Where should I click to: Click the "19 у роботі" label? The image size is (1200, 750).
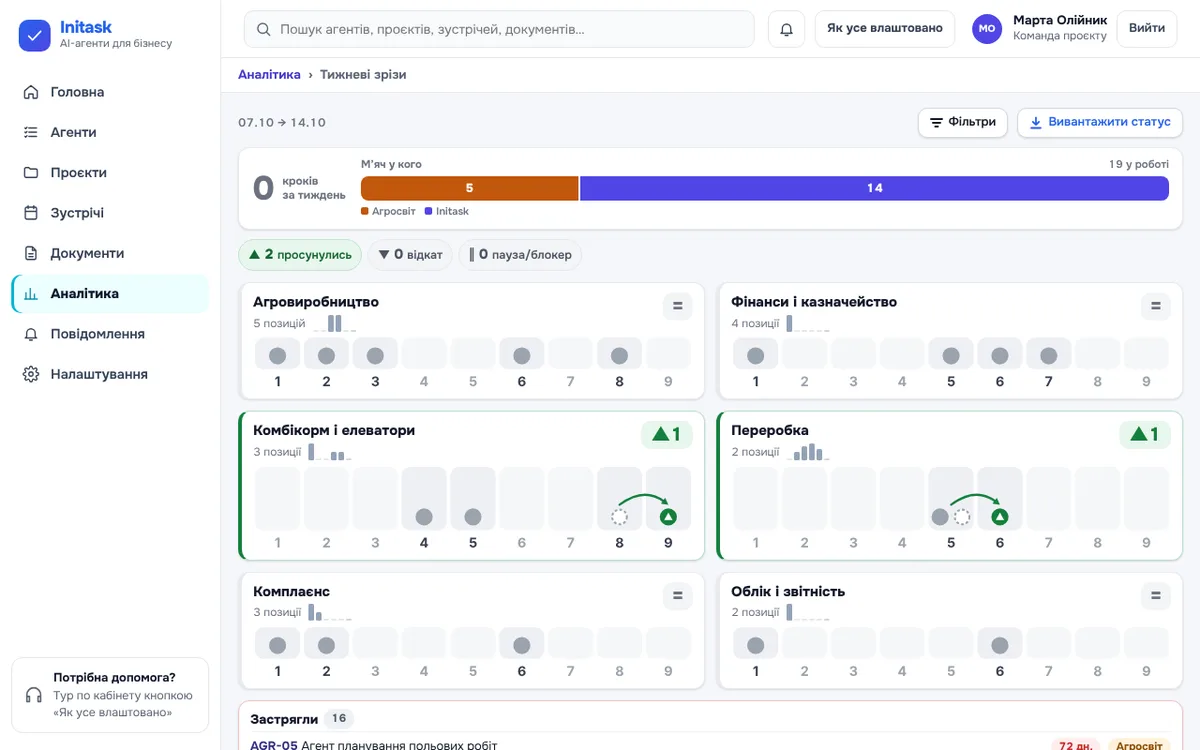coord(1139,164)
